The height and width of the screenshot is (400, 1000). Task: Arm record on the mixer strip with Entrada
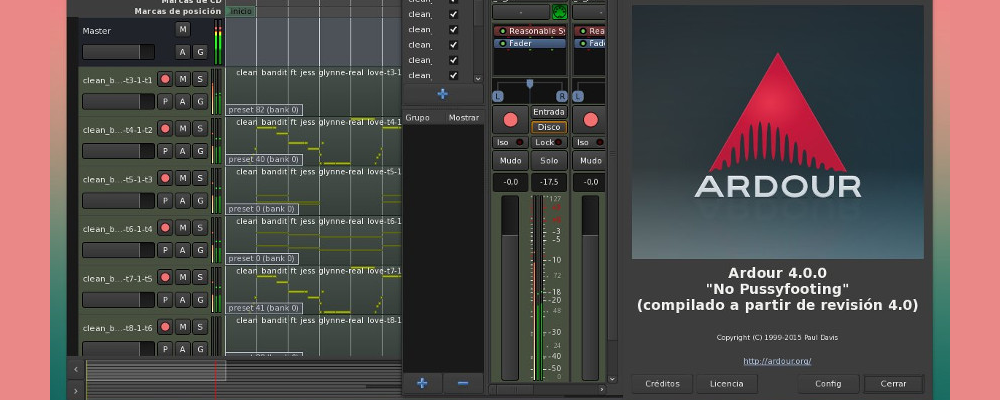click(x=510, y=119)
